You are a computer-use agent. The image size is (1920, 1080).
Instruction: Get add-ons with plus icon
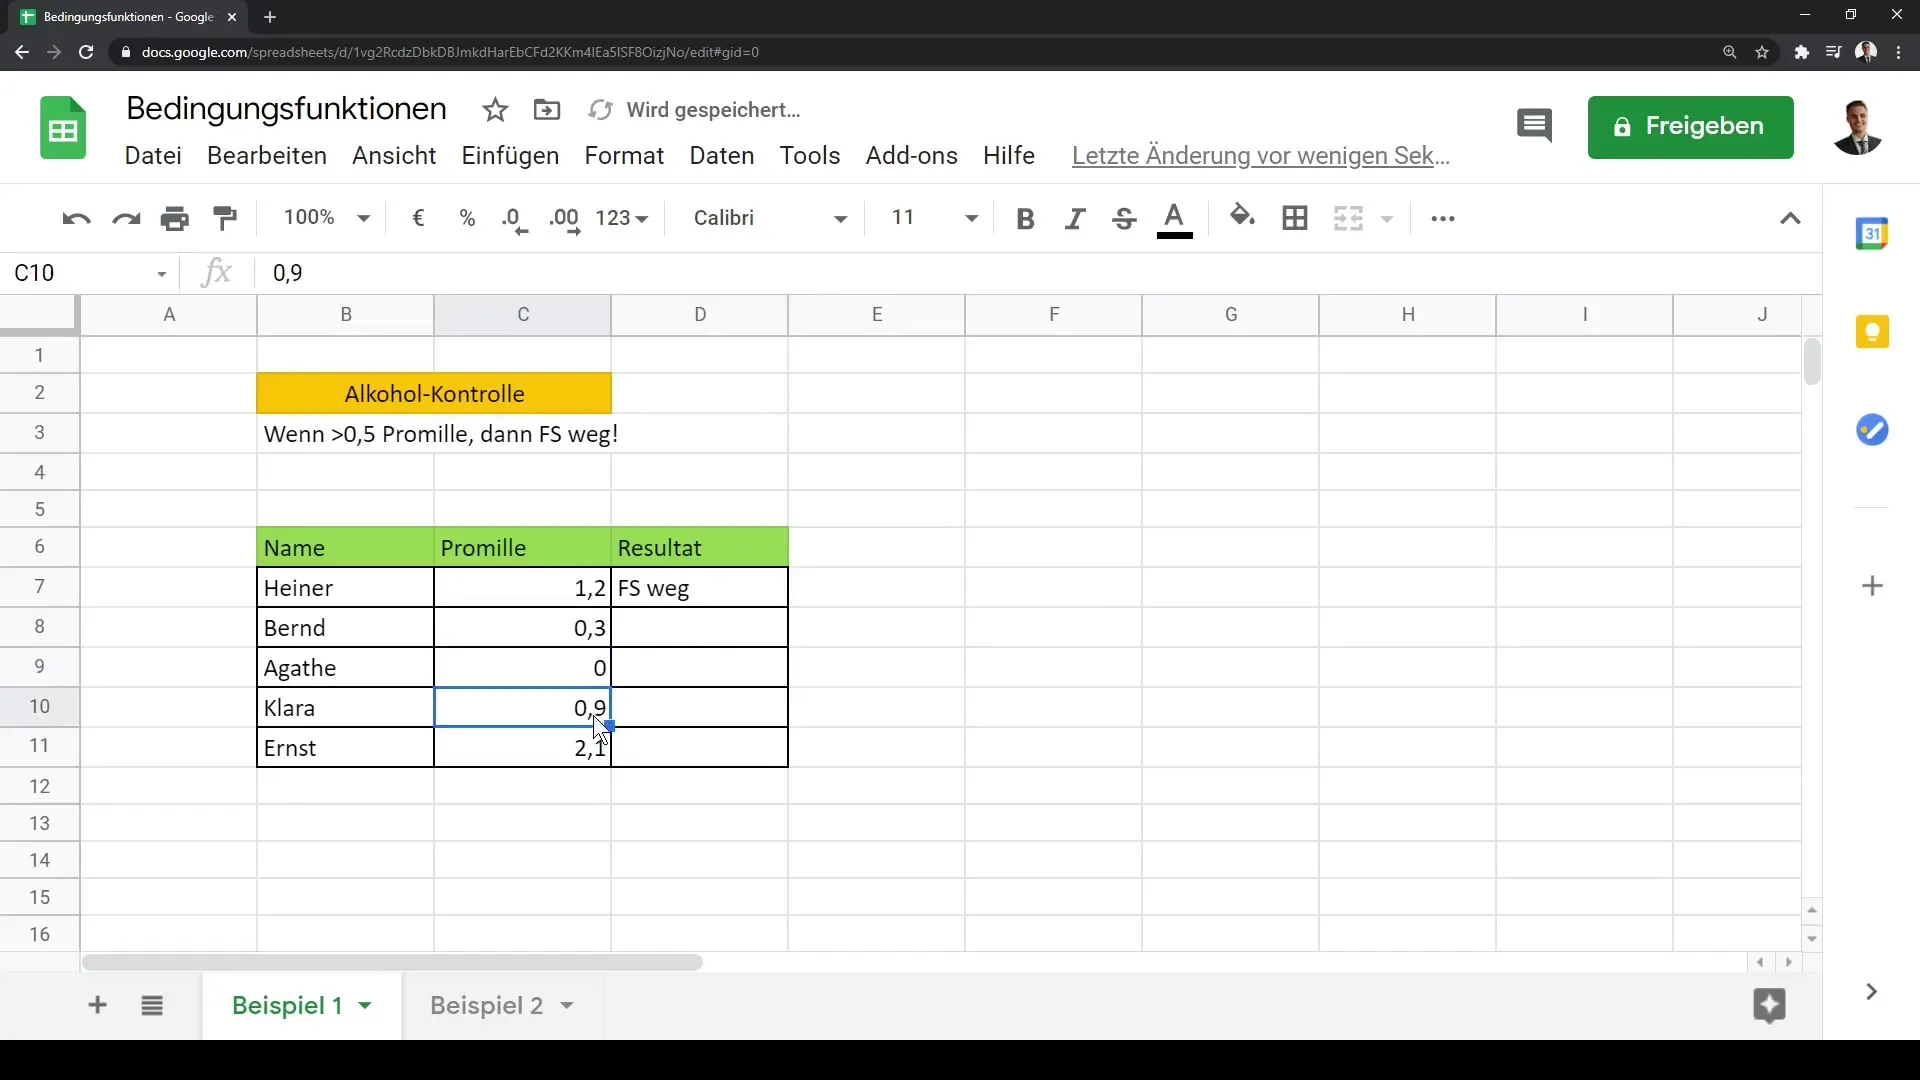[1872, 586]
